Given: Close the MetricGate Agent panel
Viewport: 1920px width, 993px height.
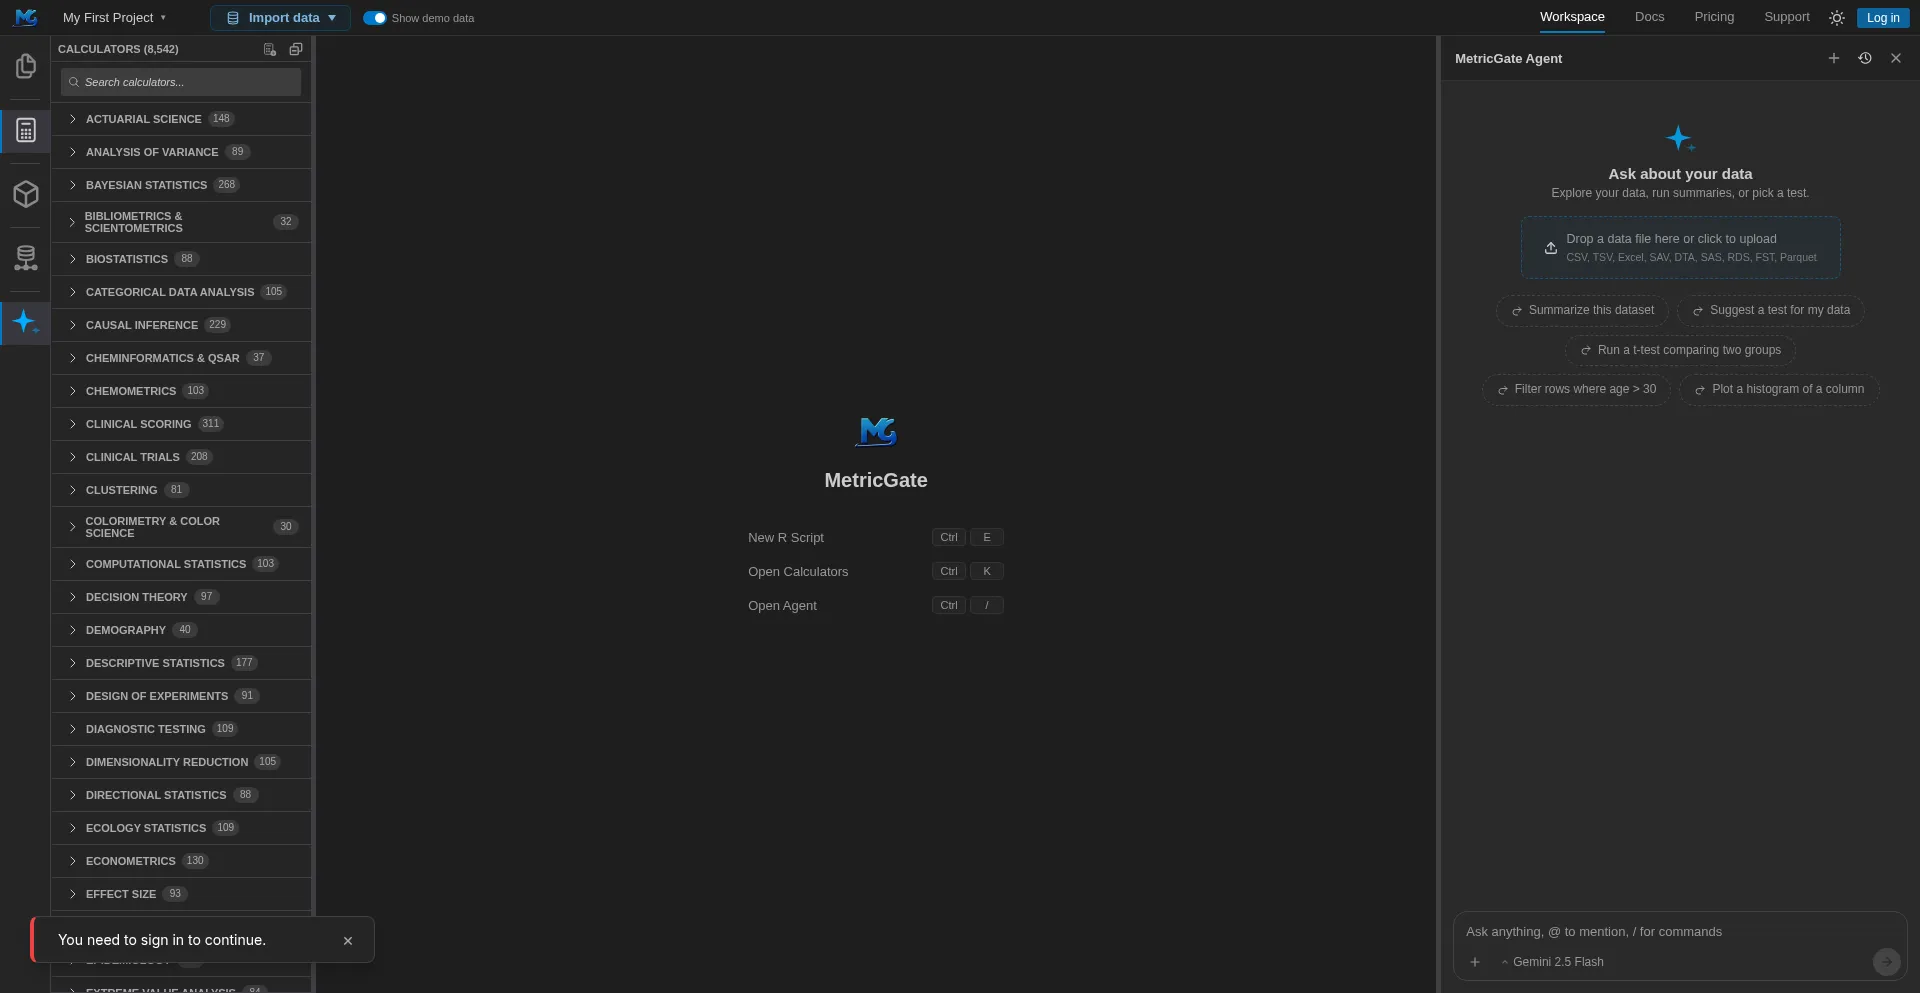Looking at the screenshot, I should pos(1896,58).
